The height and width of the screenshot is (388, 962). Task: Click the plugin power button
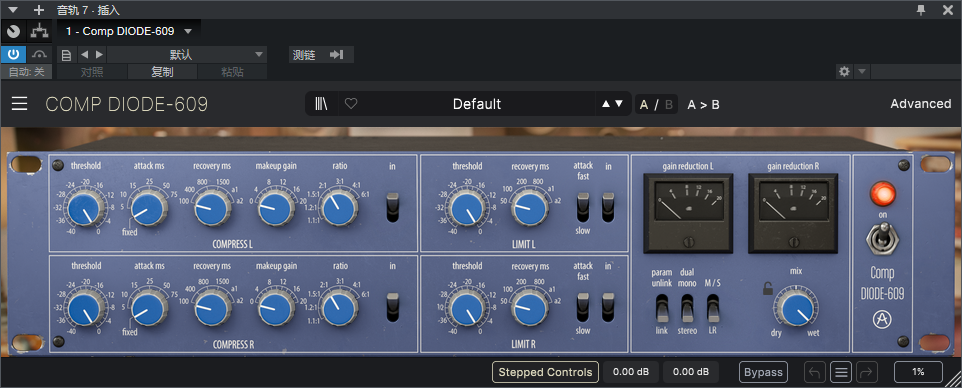pyautogui.click(x=13, y=54)
